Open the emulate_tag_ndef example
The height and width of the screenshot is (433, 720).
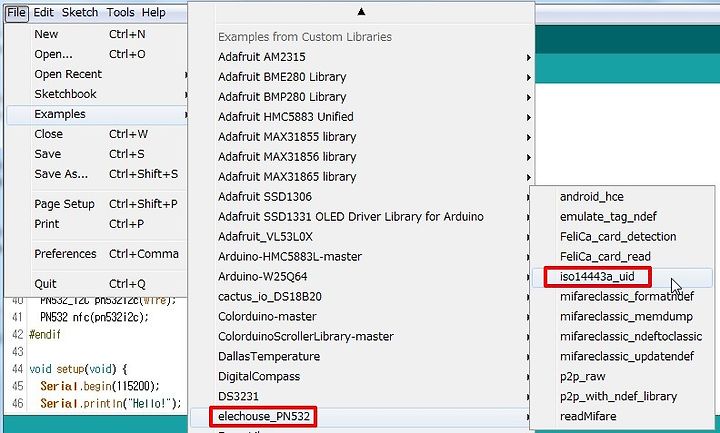622,217
